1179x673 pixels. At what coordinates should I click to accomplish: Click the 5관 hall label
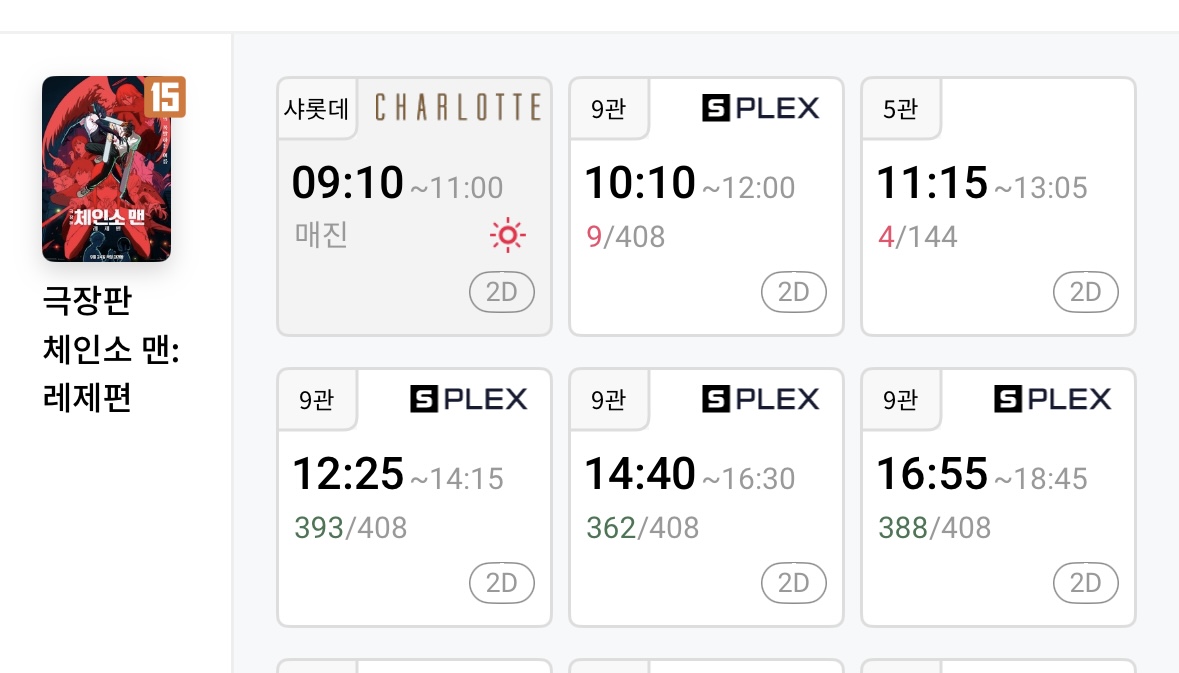tap(900, 108)
